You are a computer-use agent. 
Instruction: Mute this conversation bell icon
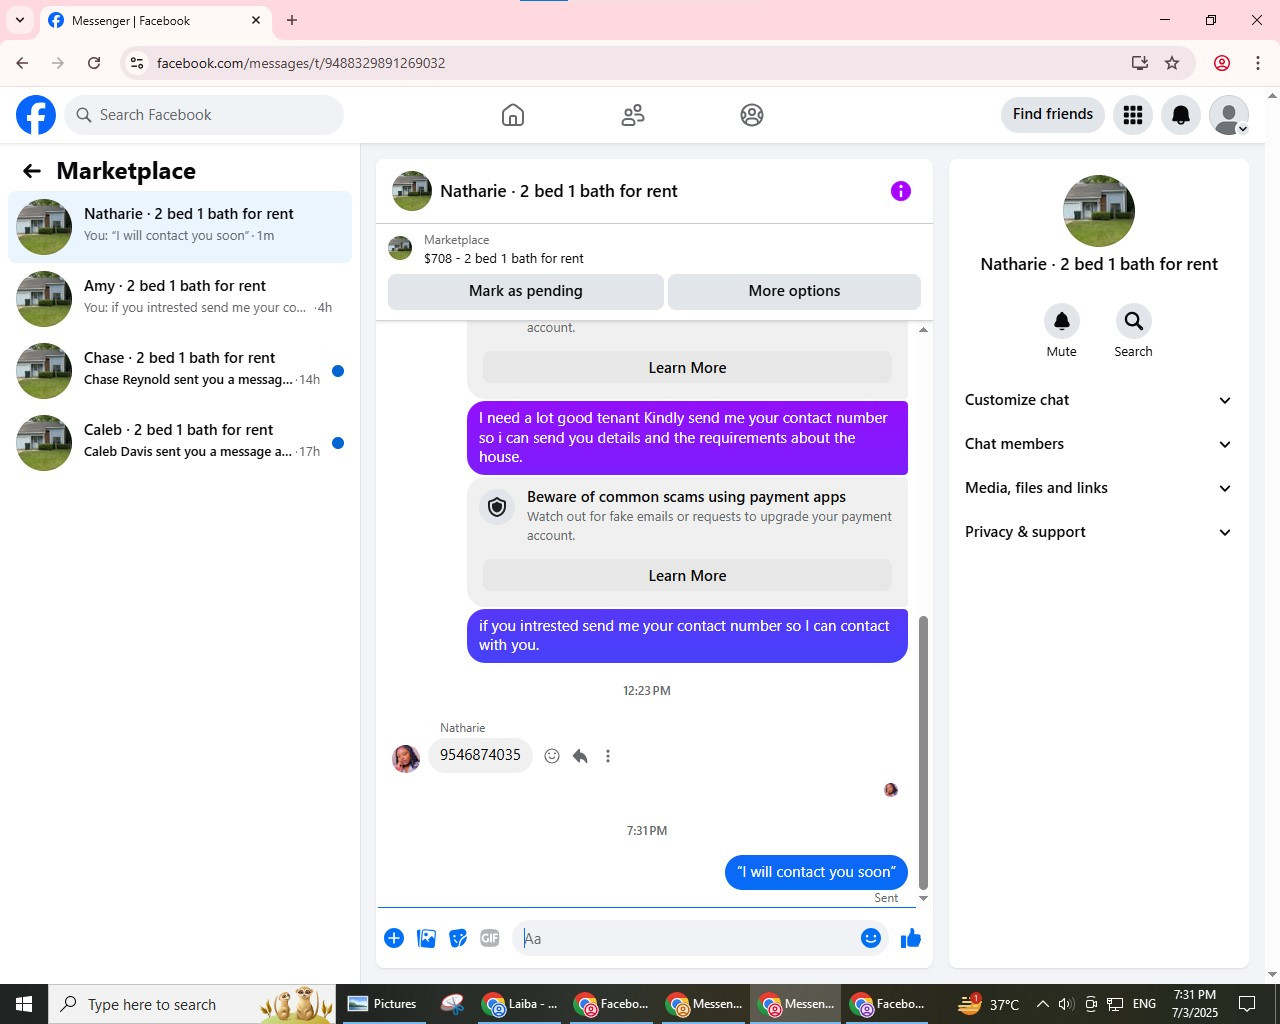[x=1062, y=321]
